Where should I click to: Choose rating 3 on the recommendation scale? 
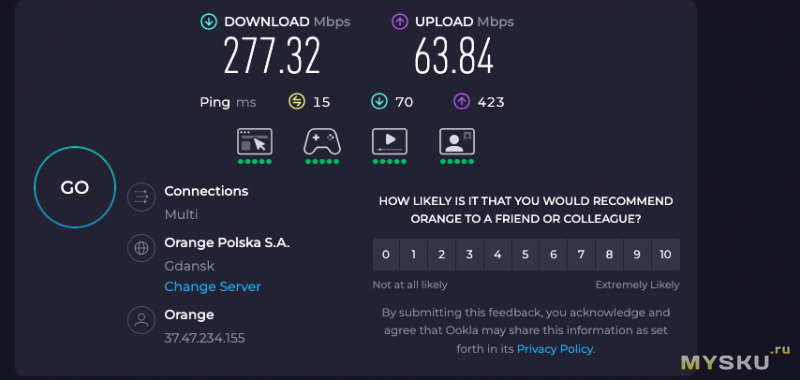[469, 255]
